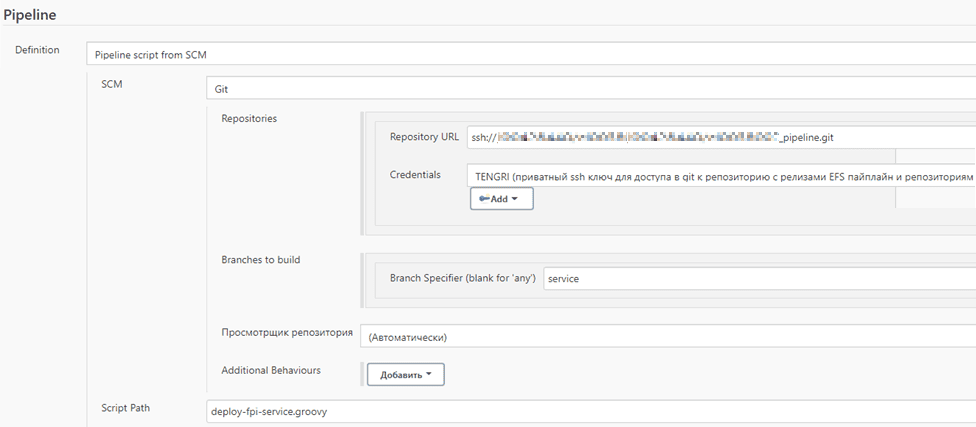976x427 pixels.
Task: Click the SCM label
Action: tap(112, 85)
